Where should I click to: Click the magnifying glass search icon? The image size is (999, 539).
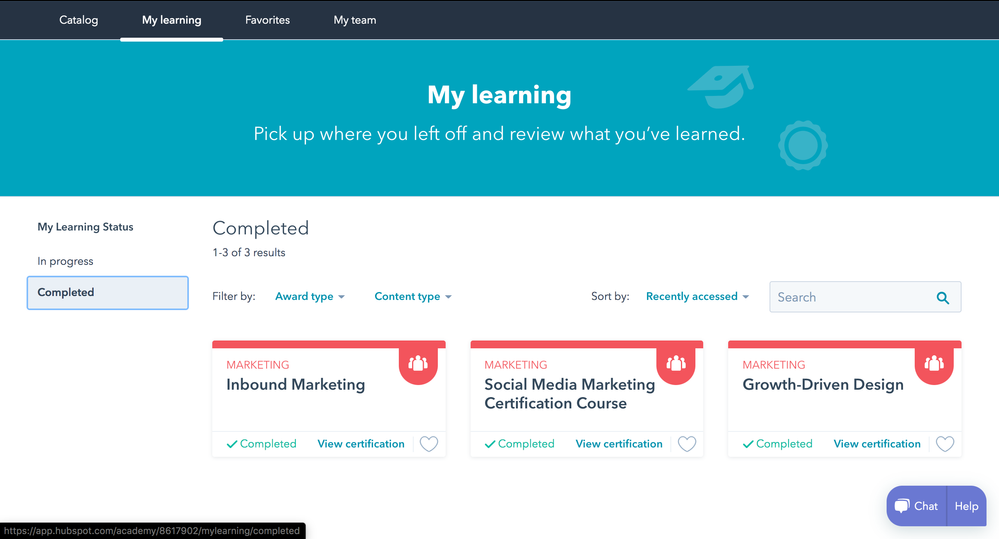943,298
